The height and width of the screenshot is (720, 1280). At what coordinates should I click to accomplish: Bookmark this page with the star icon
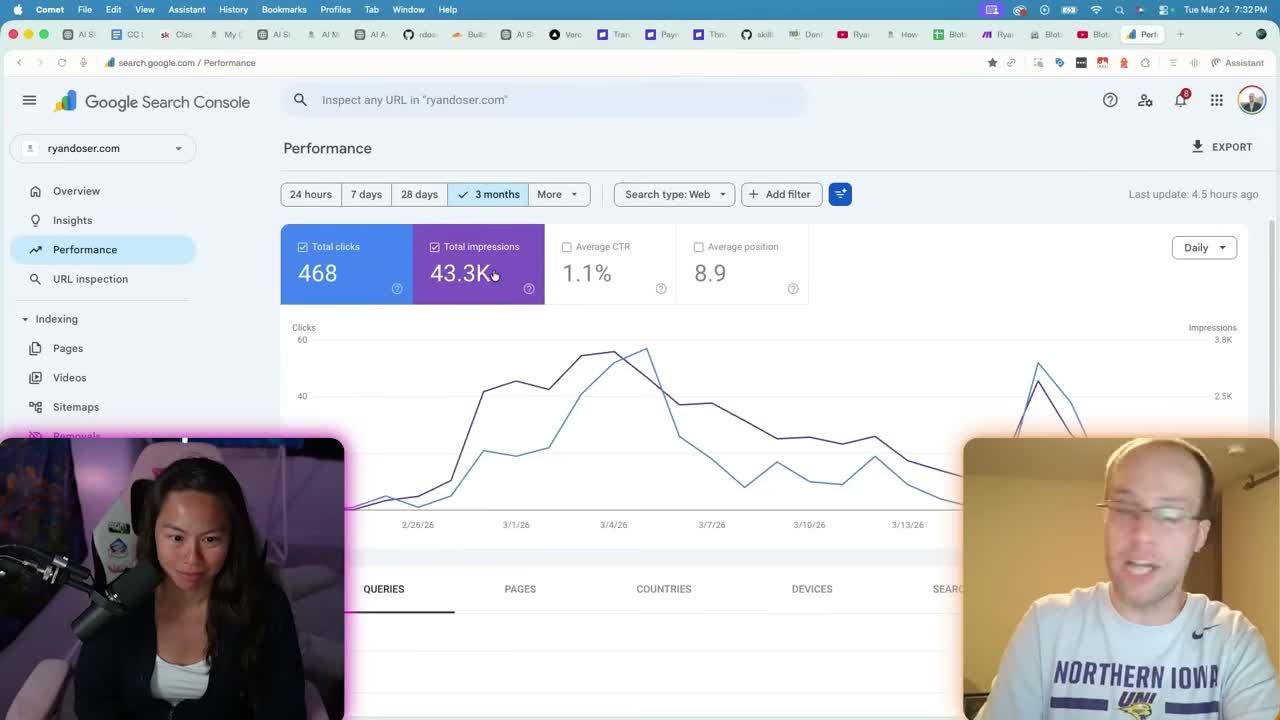[992, 63]
